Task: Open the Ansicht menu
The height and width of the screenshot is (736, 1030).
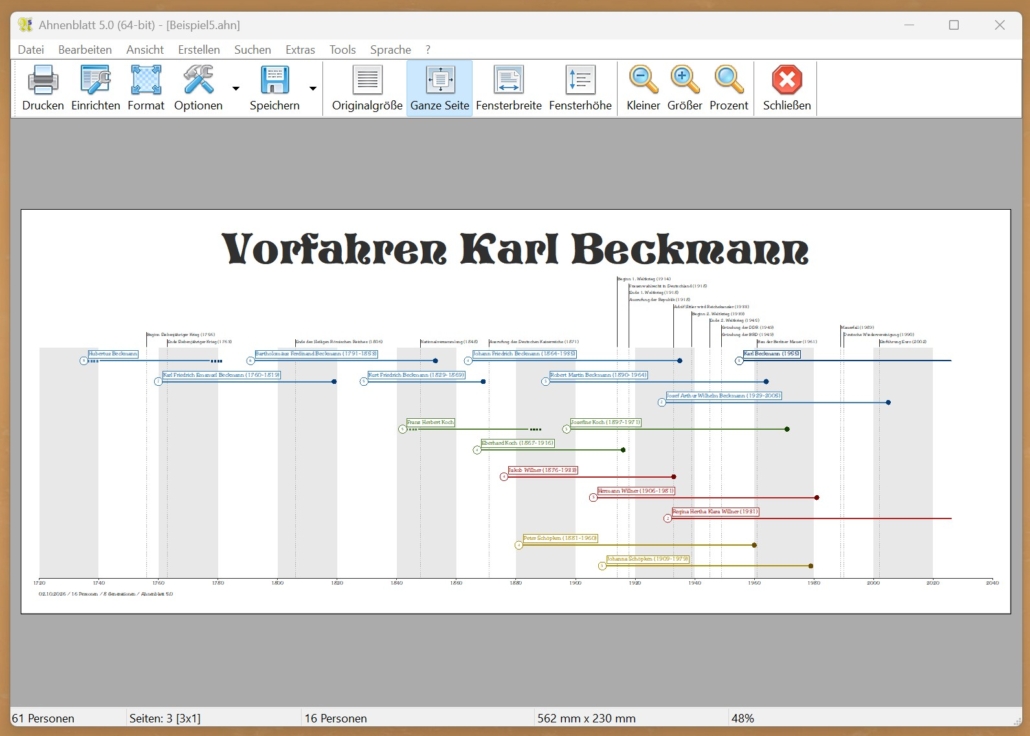Action: tap(145, 49)
